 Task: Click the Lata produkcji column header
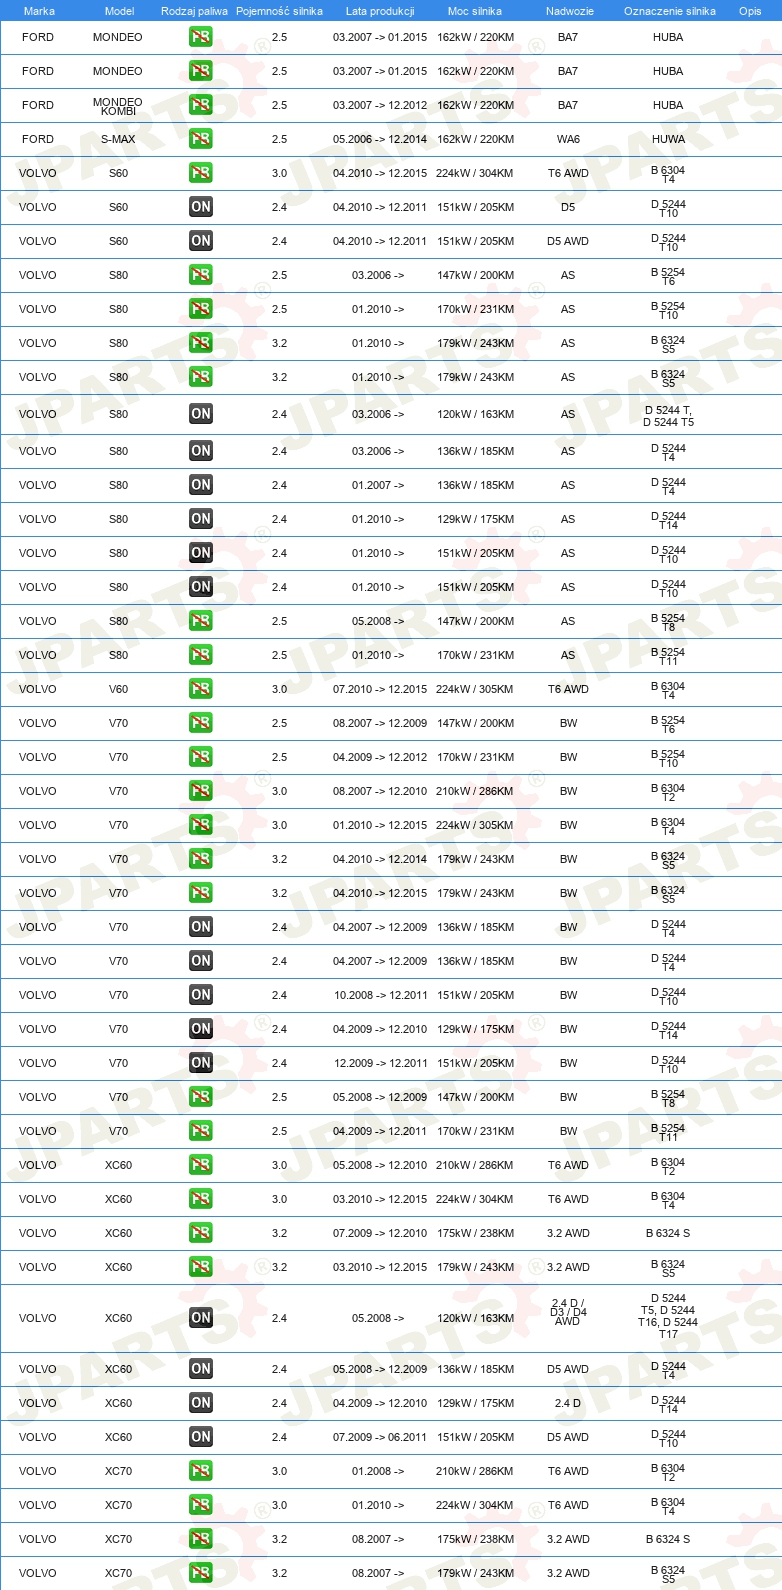(380, 11)
